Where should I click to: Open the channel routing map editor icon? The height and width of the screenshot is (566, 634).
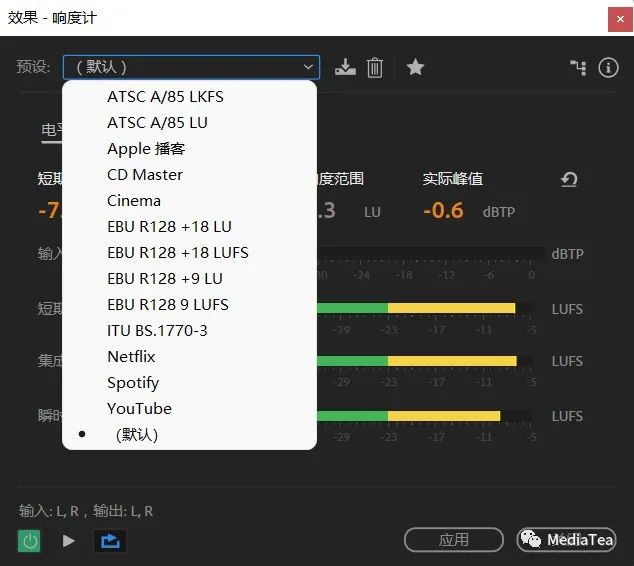click(x=578, y=68)
